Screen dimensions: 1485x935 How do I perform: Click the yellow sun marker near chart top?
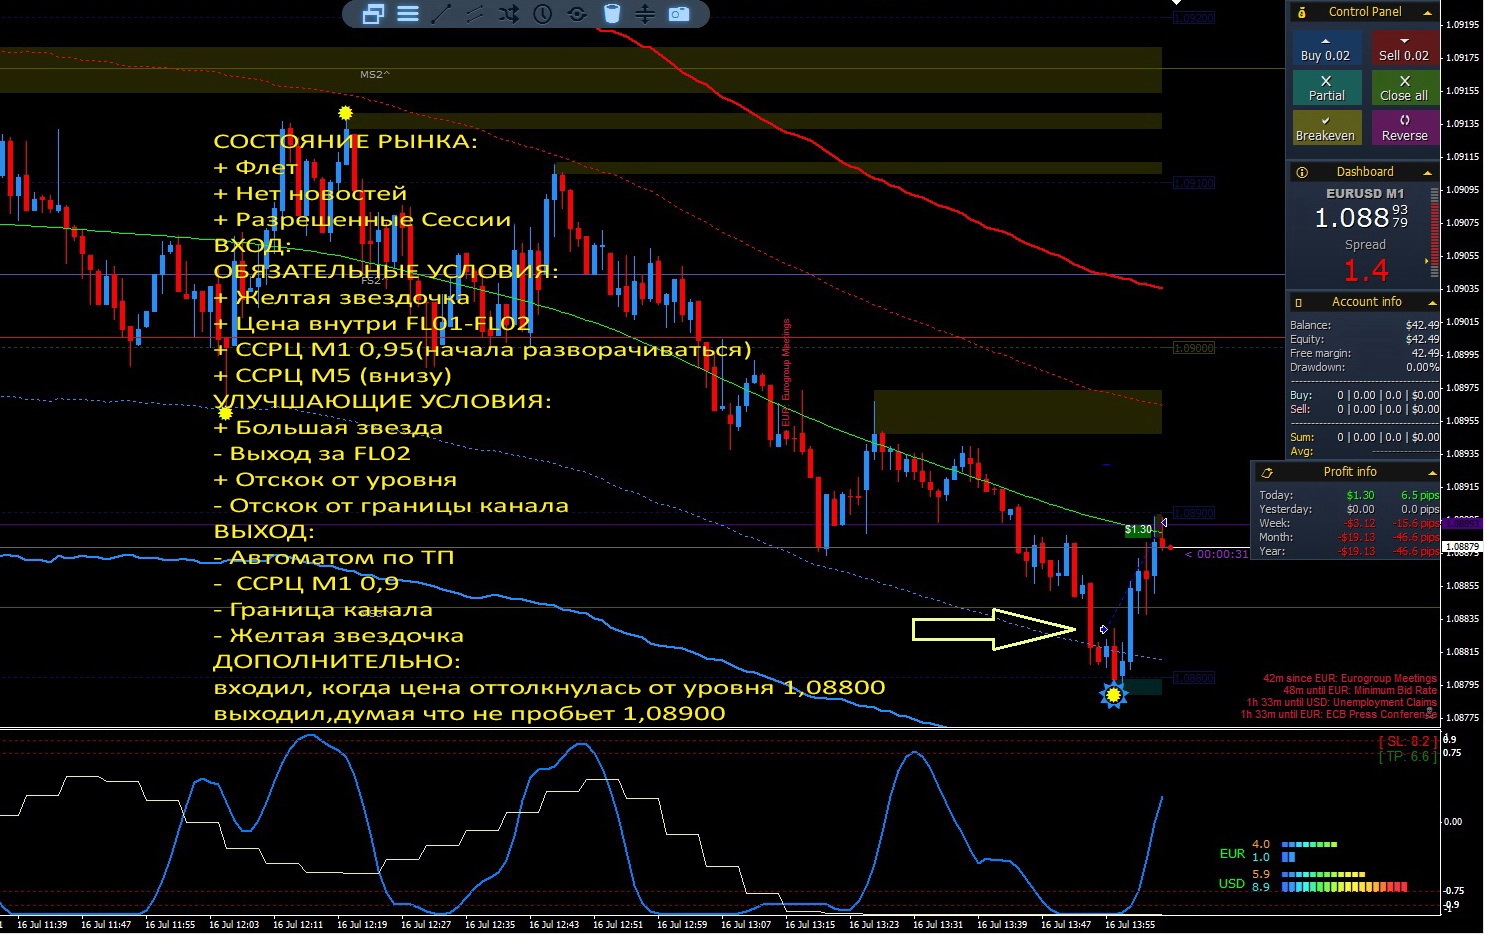tap(345, 113)
